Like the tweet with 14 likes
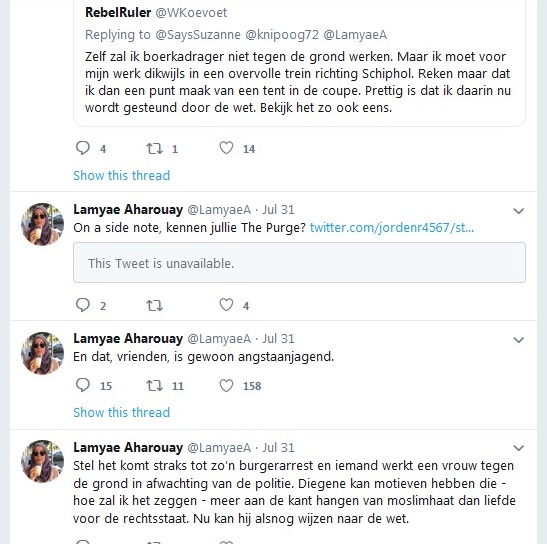Viewport: 547px width, 544px height. click(226, 148)
